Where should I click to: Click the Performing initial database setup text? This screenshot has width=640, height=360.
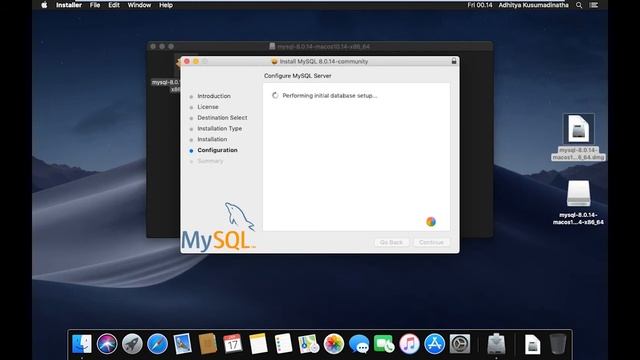pos(330,96)
